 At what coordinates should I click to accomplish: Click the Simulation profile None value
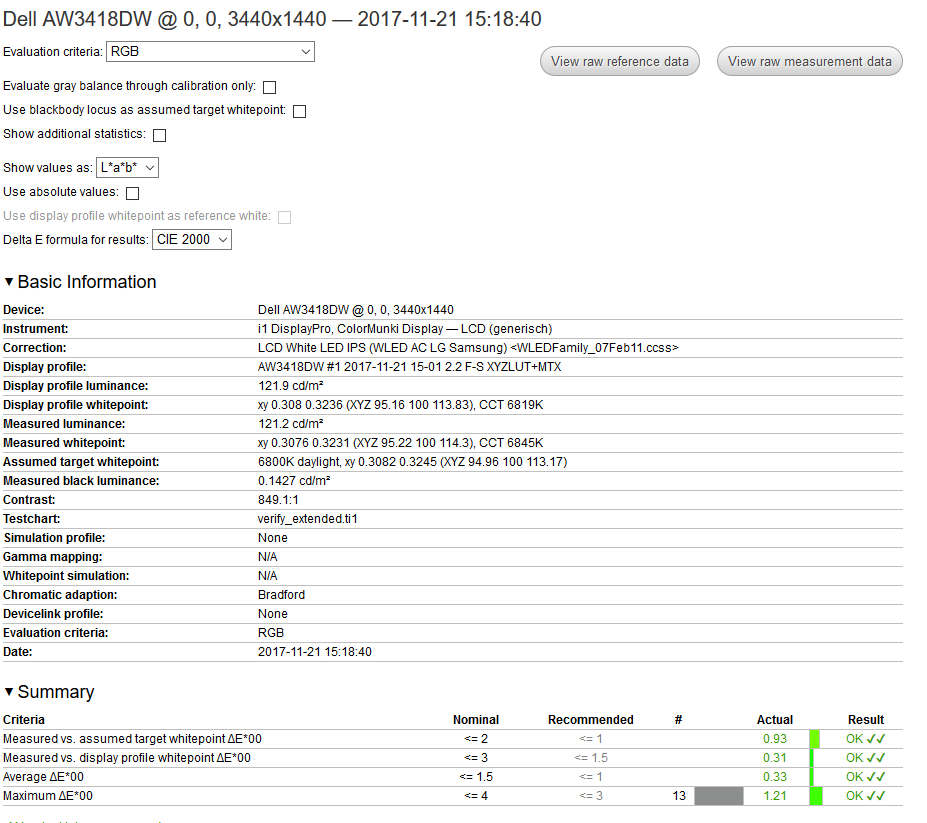pos(273,538)
